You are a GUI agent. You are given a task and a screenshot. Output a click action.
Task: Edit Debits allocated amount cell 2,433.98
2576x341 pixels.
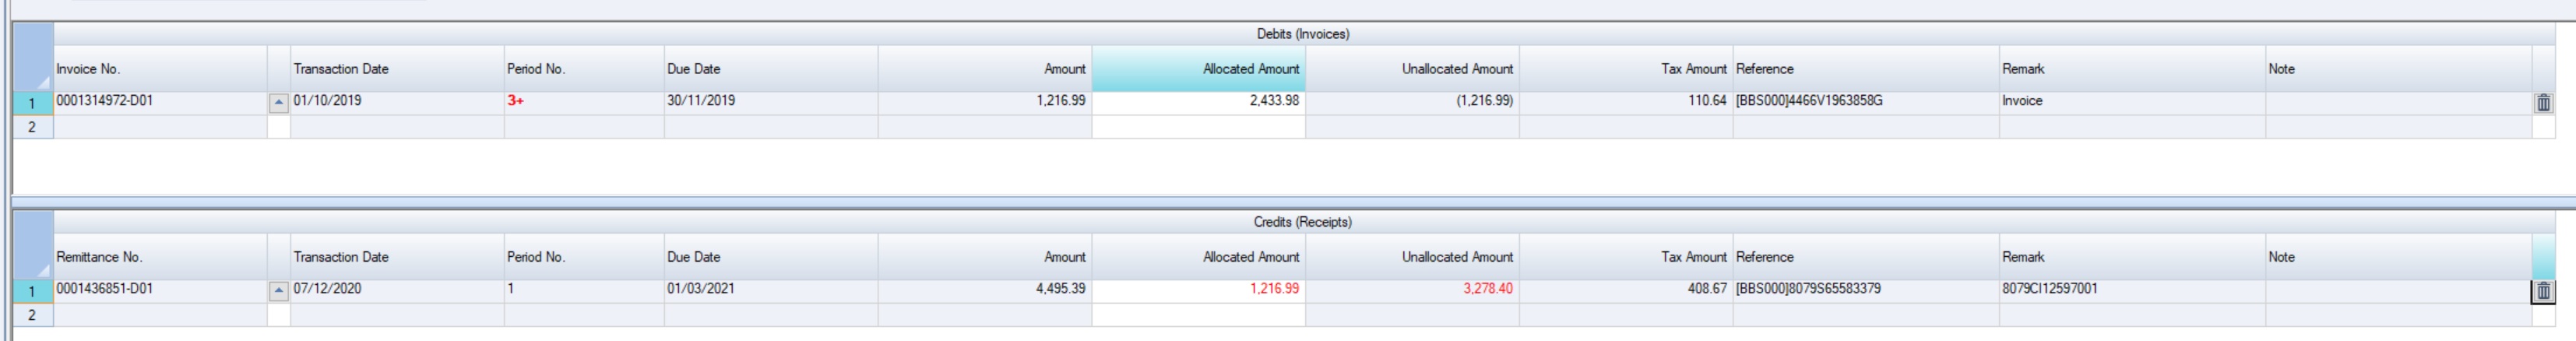(1198, 101)
